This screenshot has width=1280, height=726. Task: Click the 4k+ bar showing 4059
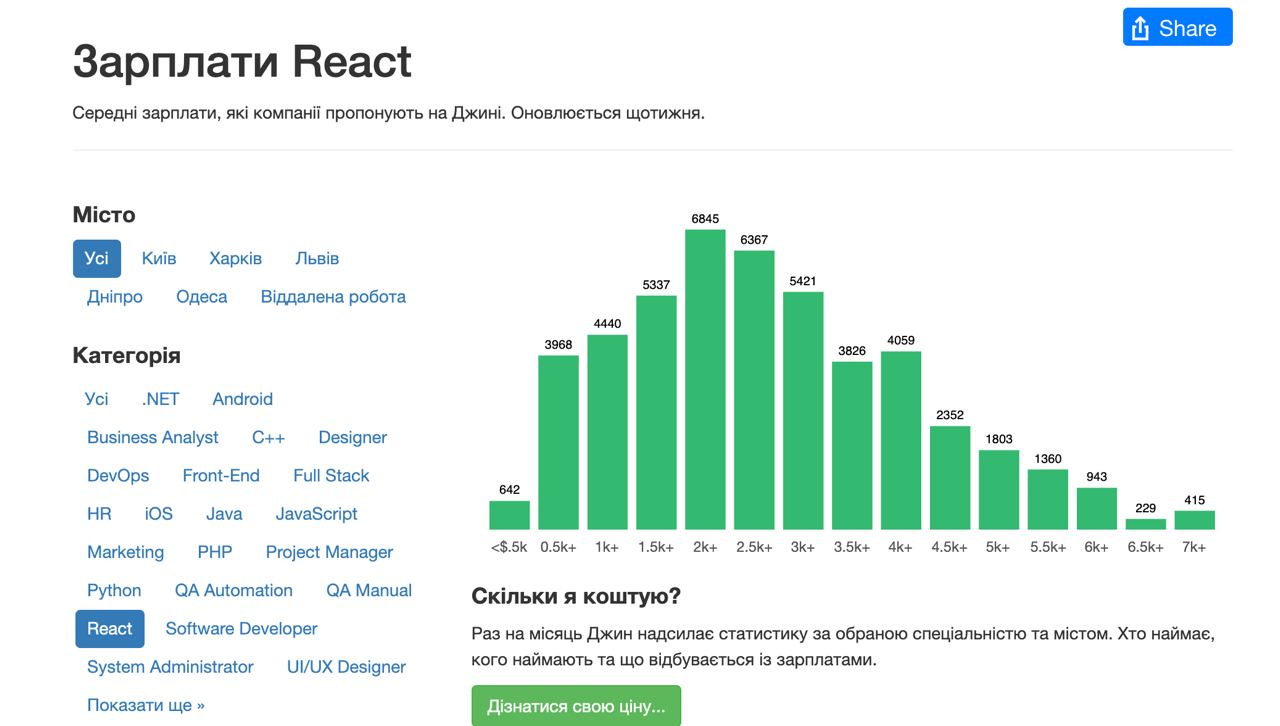click(x=901, y=440)
